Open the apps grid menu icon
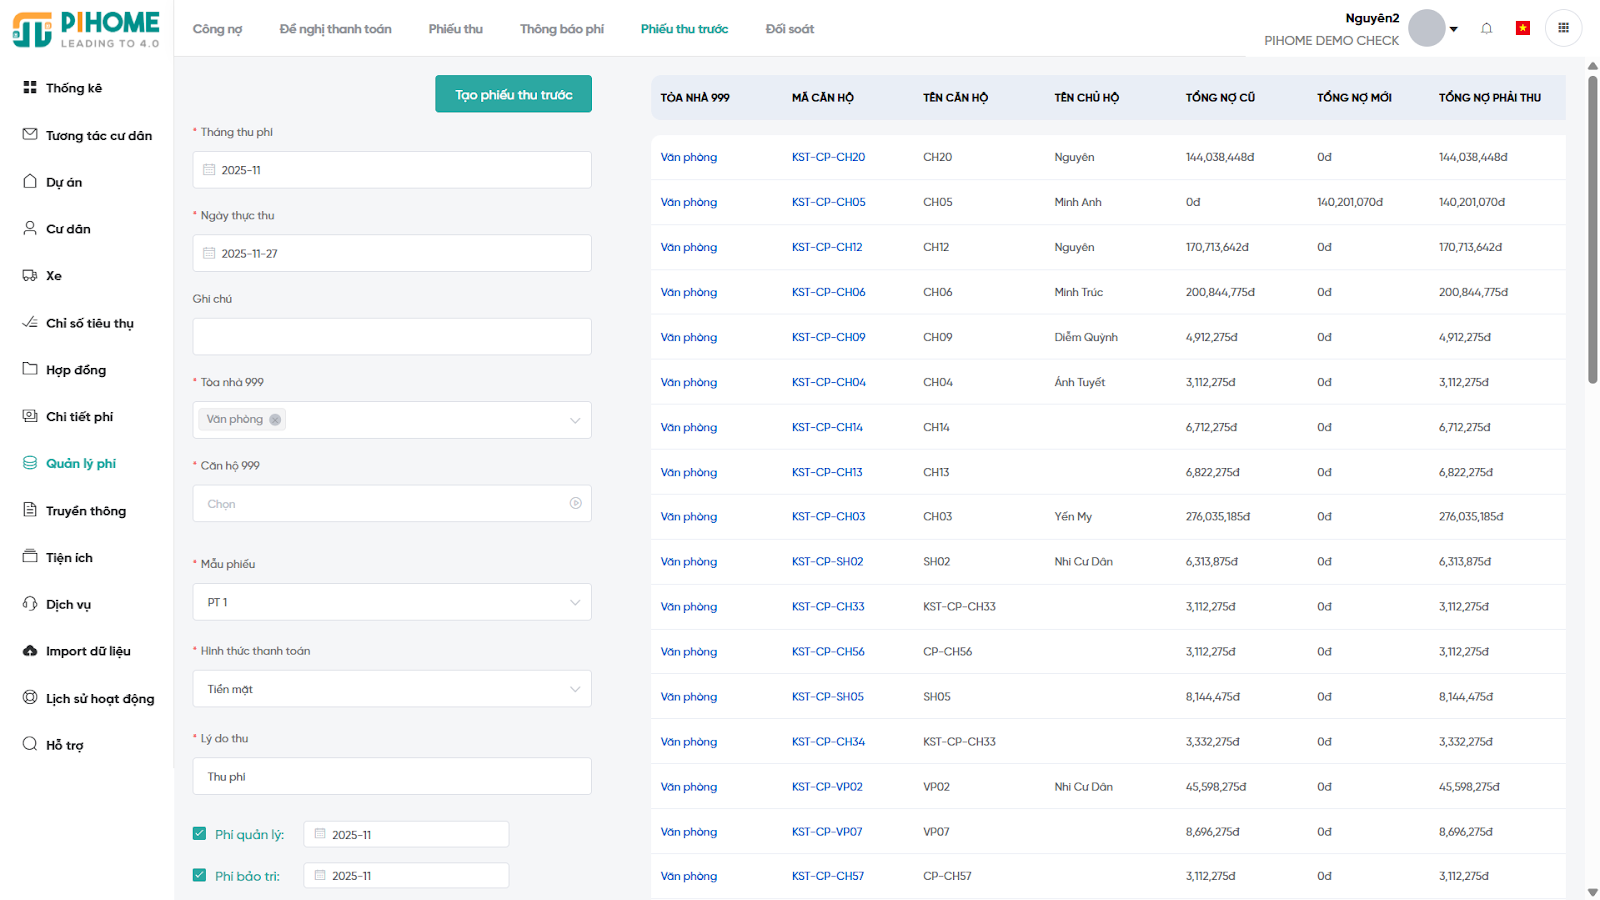This screenshot has width=1600, height=900. 1563,28
